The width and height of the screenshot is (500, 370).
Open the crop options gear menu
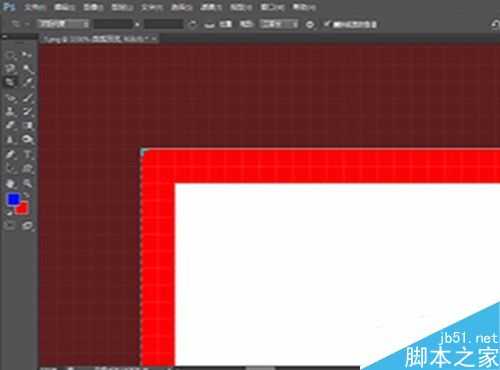pos(310,24)
